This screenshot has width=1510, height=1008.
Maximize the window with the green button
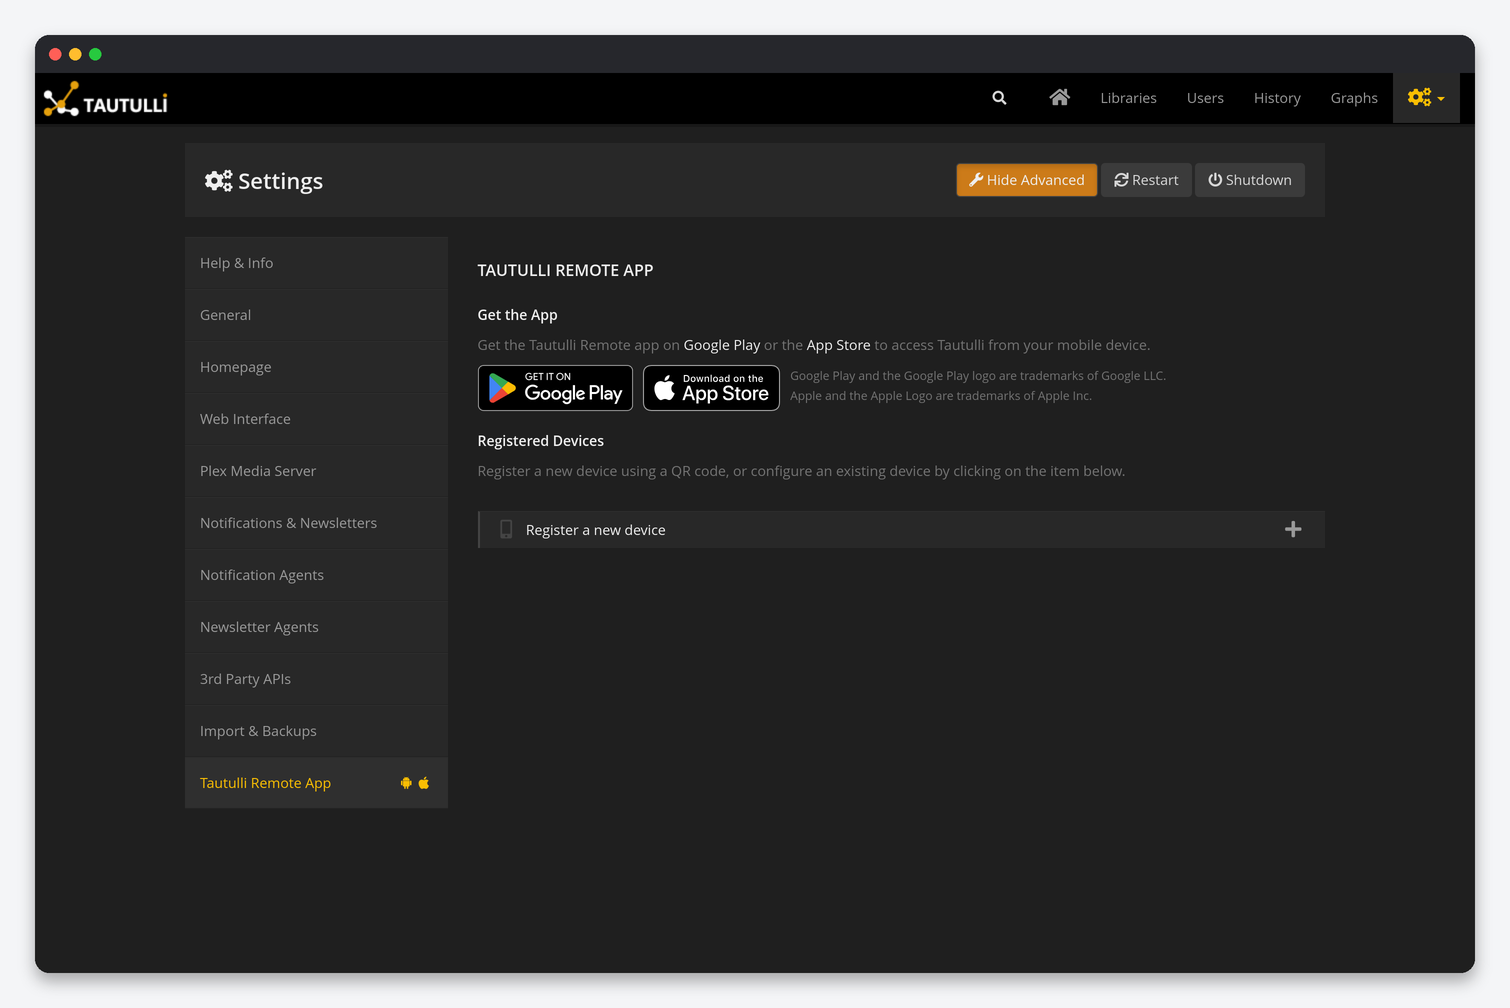tap(95, 54)
